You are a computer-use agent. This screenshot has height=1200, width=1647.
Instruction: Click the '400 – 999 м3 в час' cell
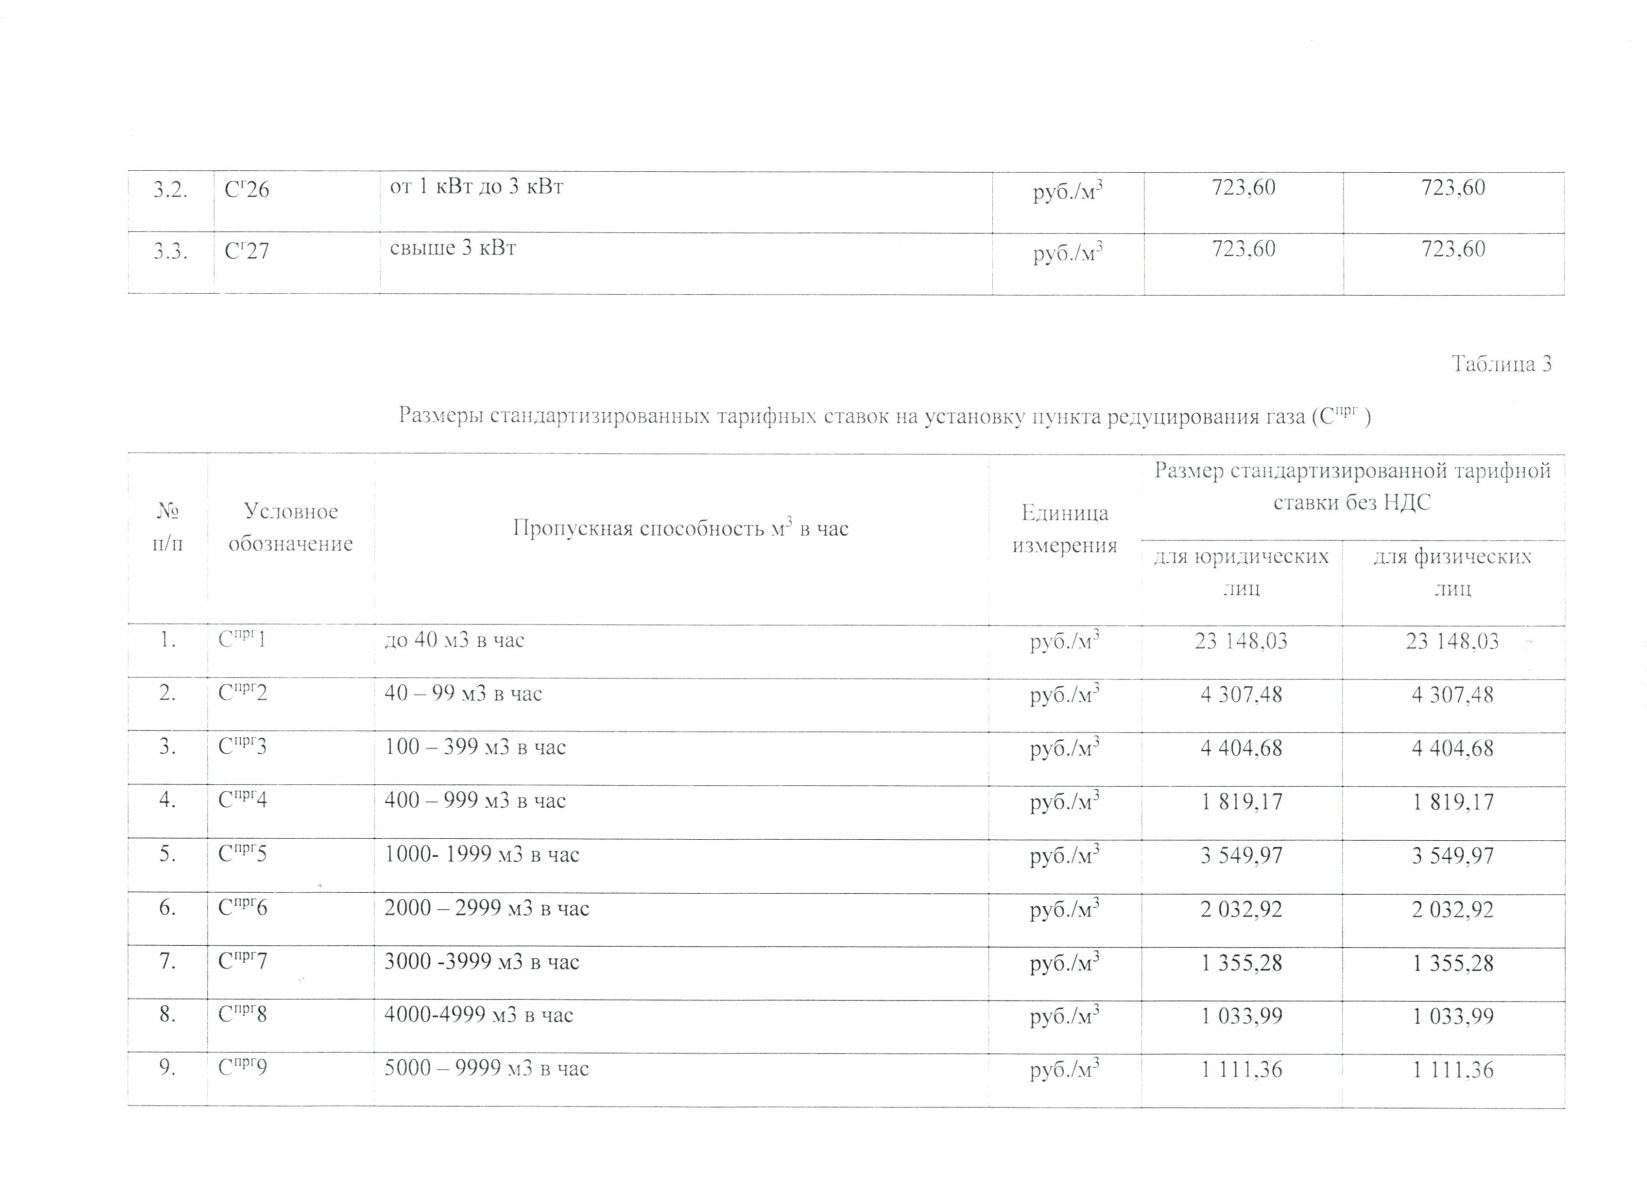475,801
